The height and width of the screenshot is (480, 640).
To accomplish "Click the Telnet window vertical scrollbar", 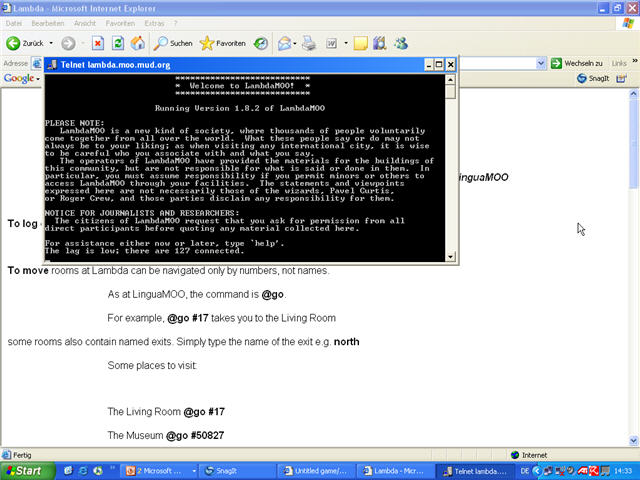I will (451, 170).
